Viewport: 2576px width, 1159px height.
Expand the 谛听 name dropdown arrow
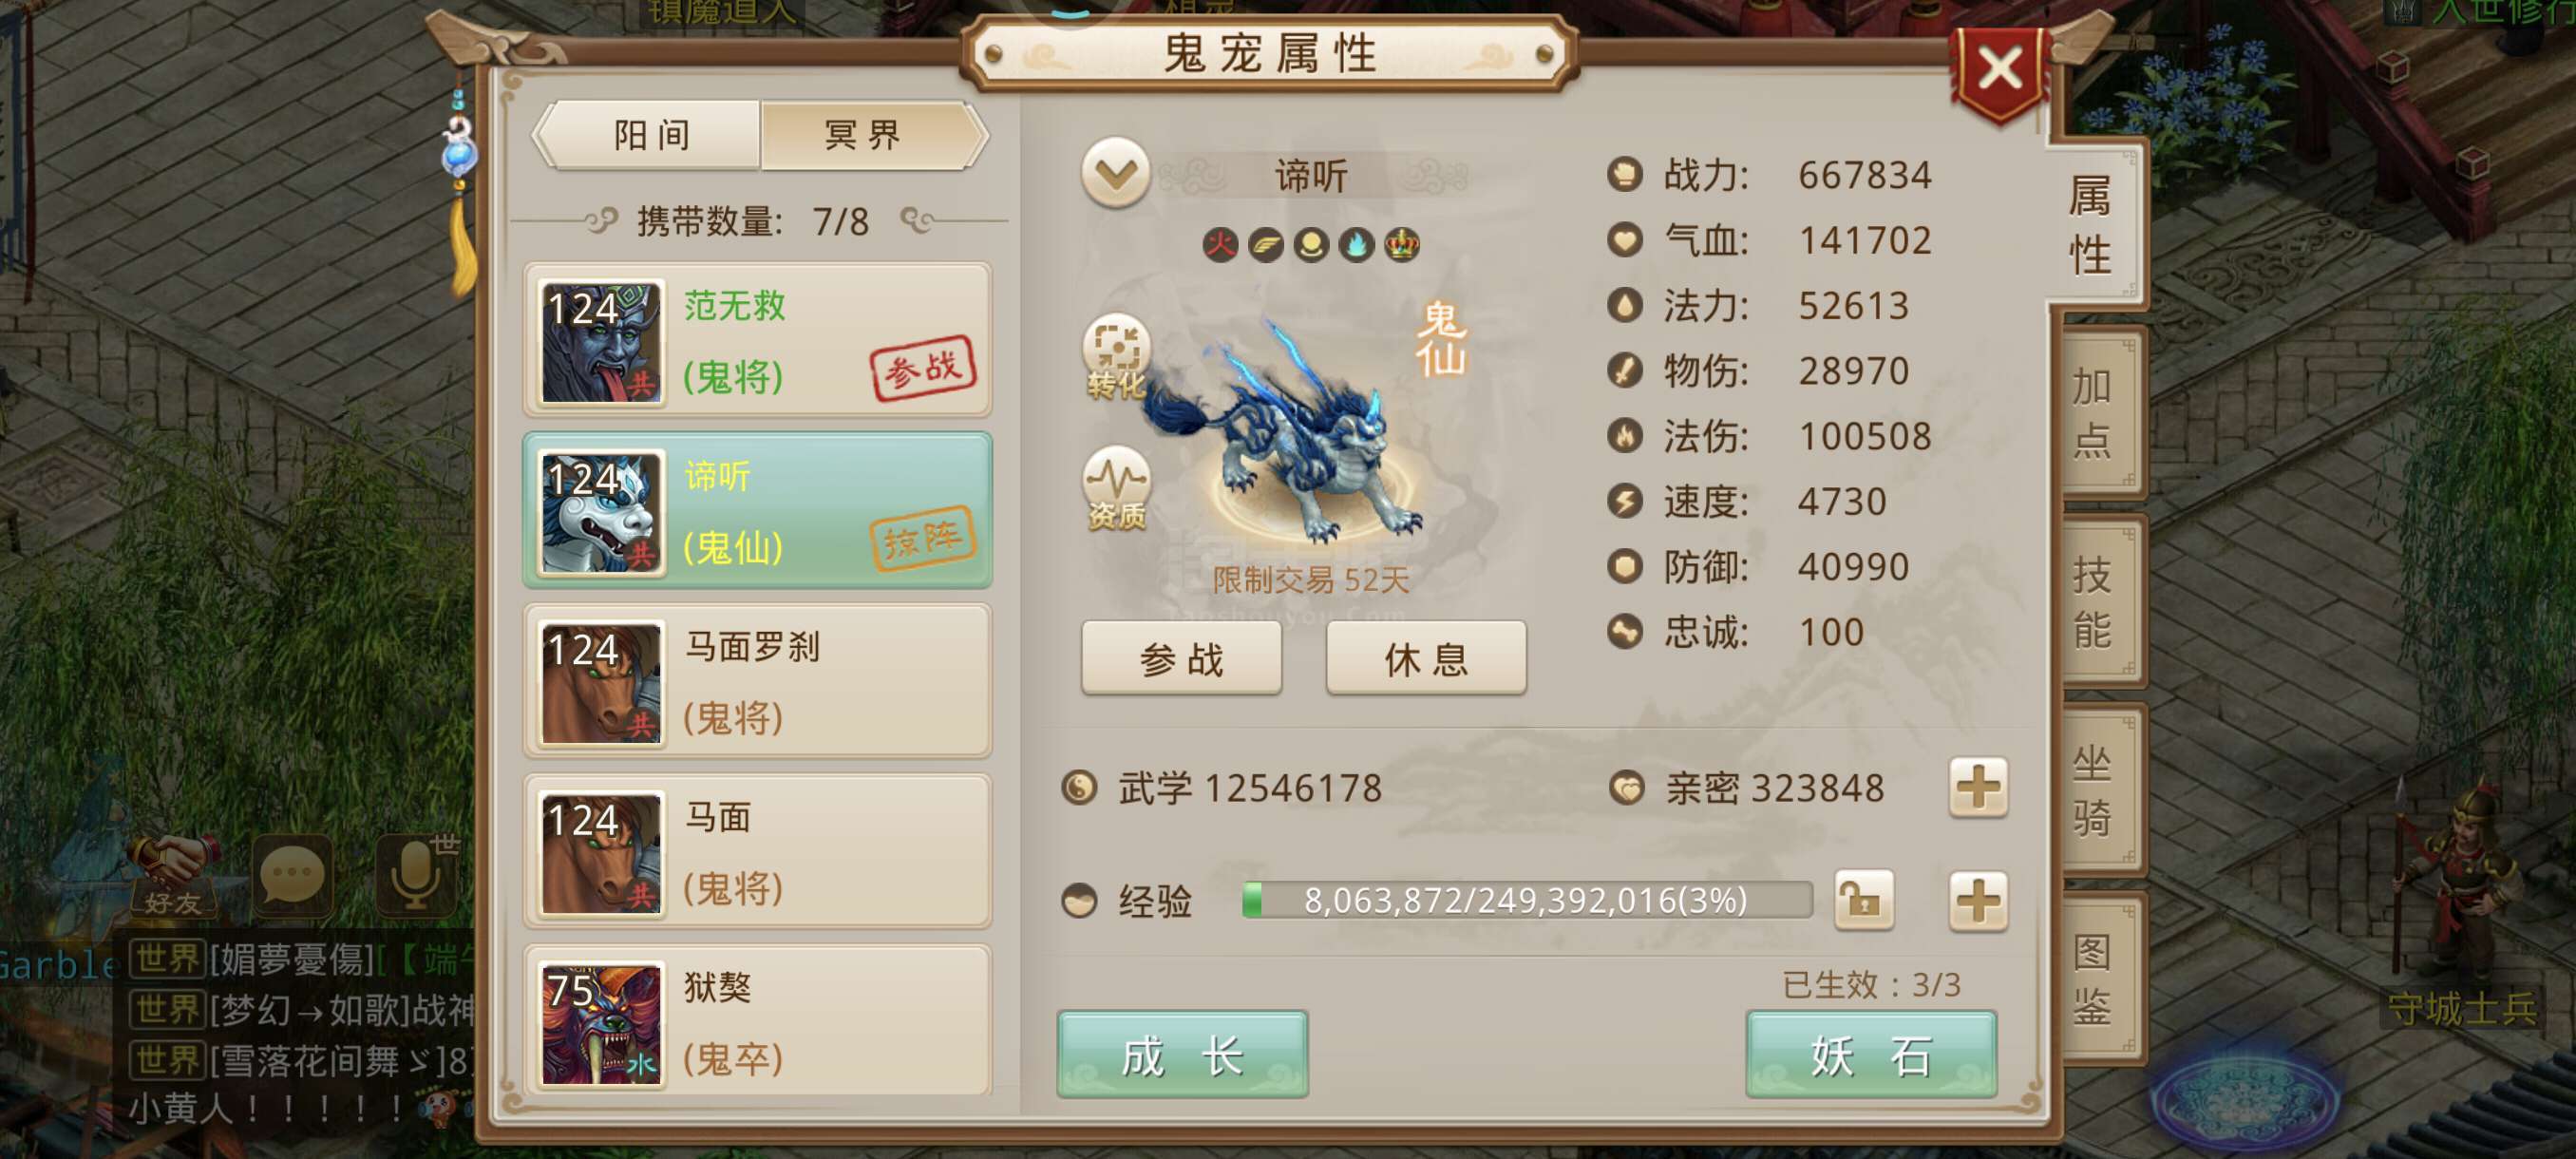click(1115, 174)
